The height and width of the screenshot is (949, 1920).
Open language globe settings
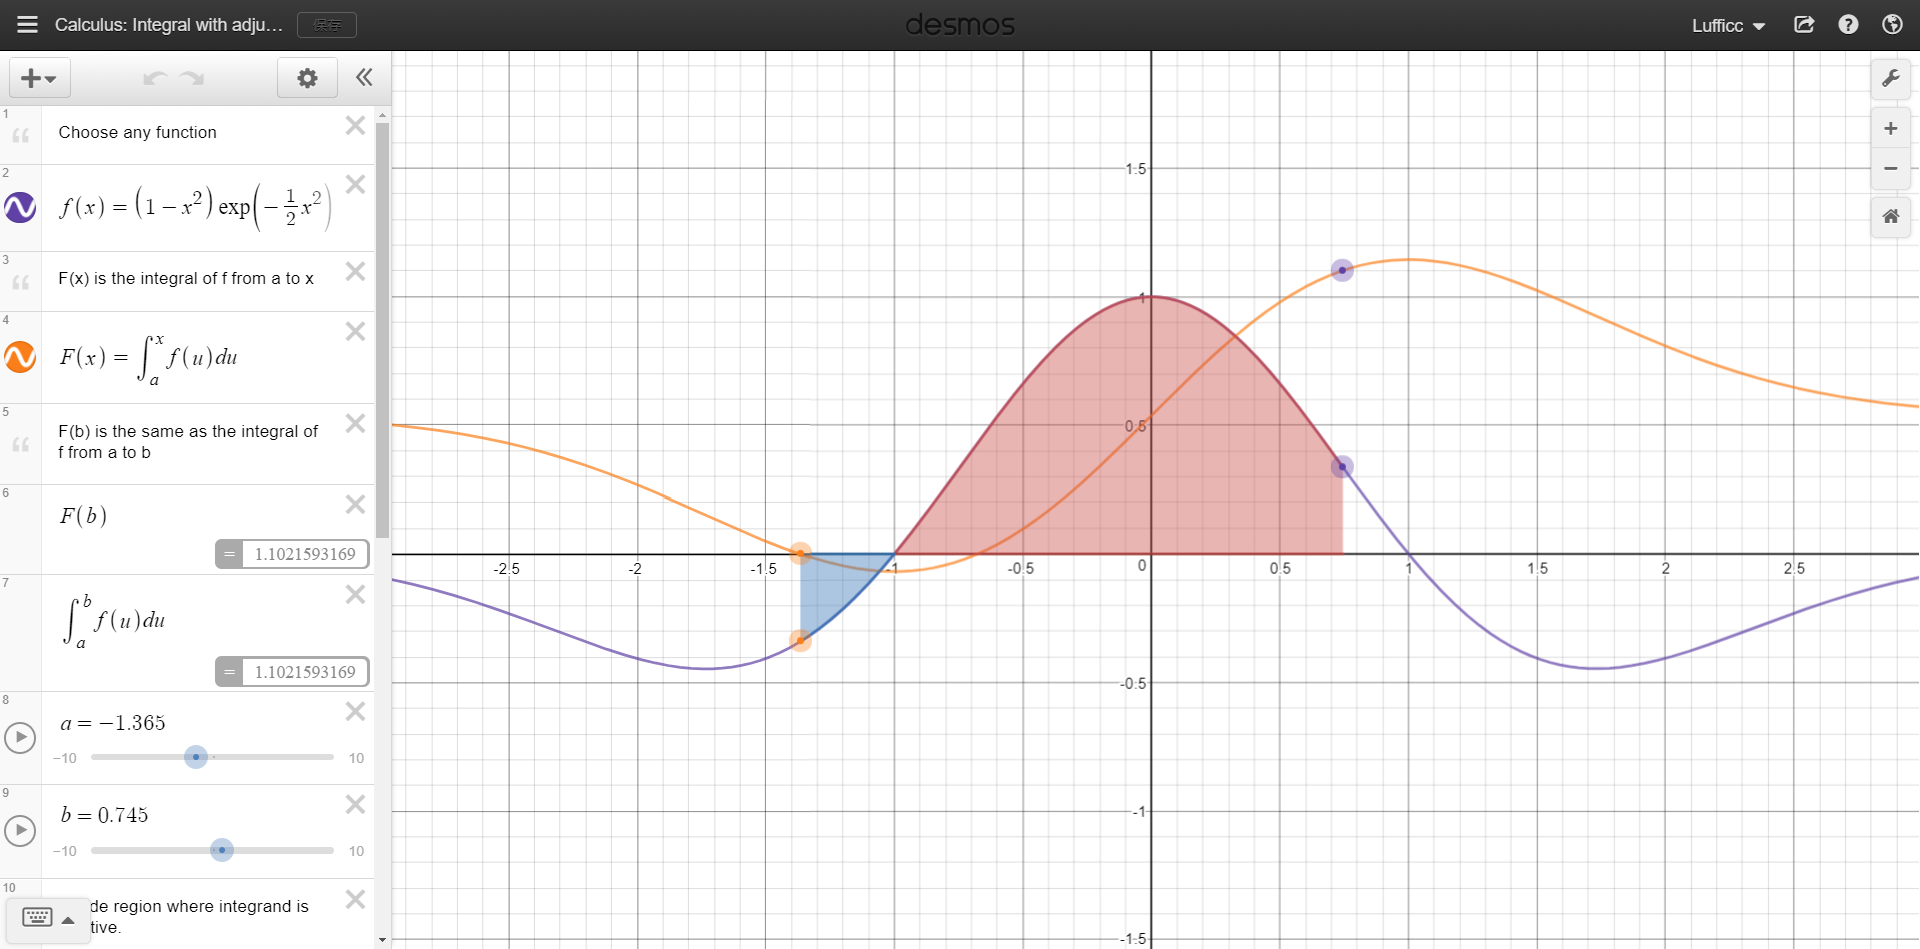click(1892, 24)
